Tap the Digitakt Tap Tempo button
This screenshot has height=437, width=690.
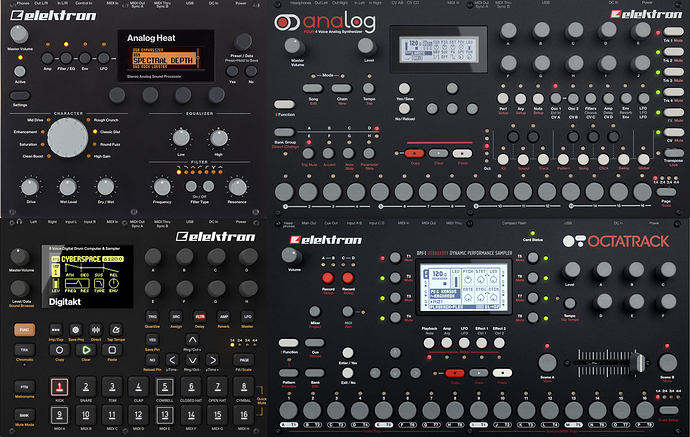116,330
